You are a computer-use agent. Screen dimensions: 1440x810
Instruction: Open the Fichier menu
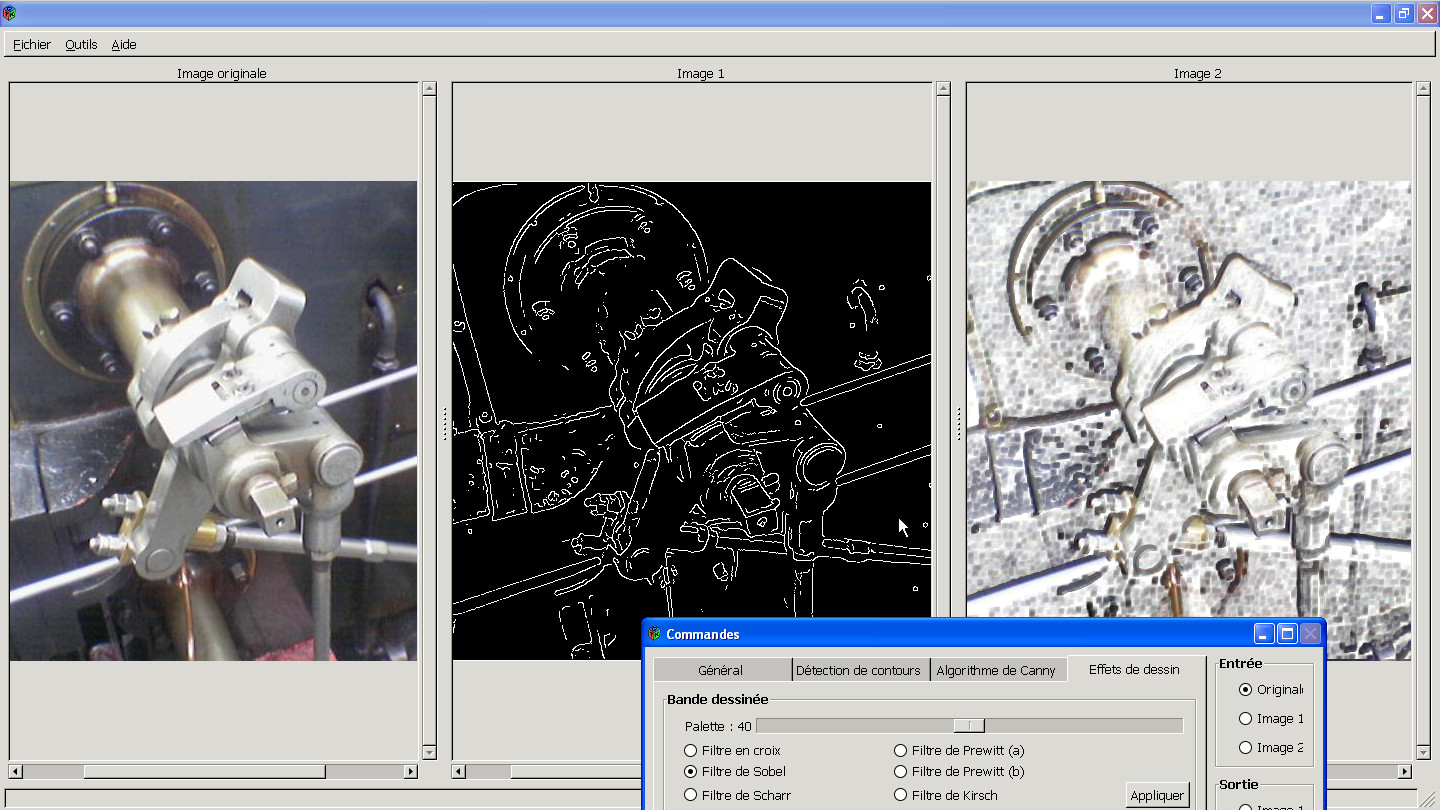tap(32, 44)
